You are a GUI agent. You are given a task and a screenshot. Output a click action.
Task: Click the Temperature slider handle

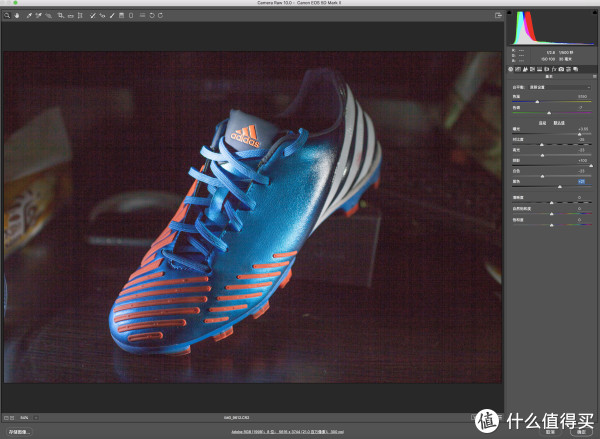tap(537, 101)
